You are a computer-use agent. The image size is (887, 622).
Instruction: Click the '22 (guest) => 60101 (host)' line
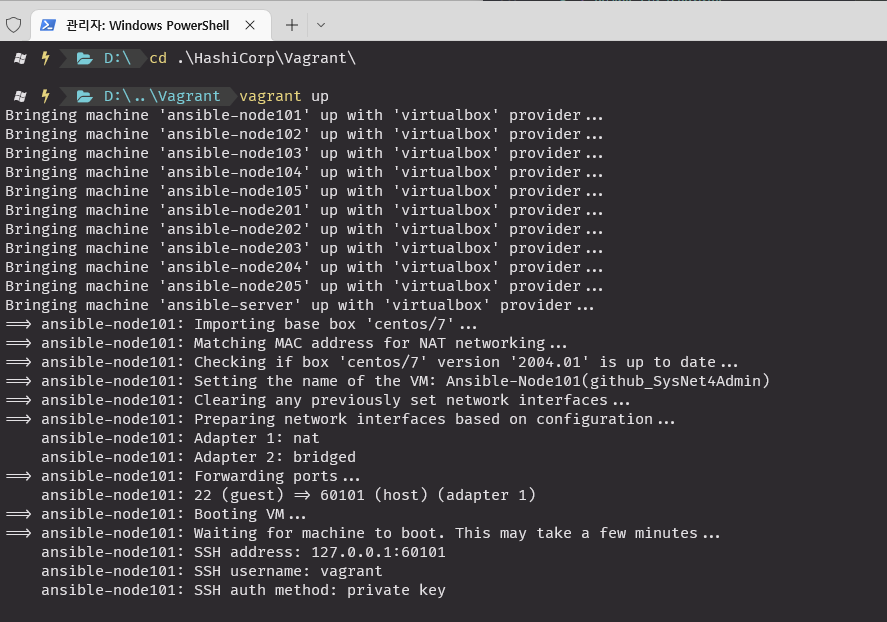click(289, 495)
